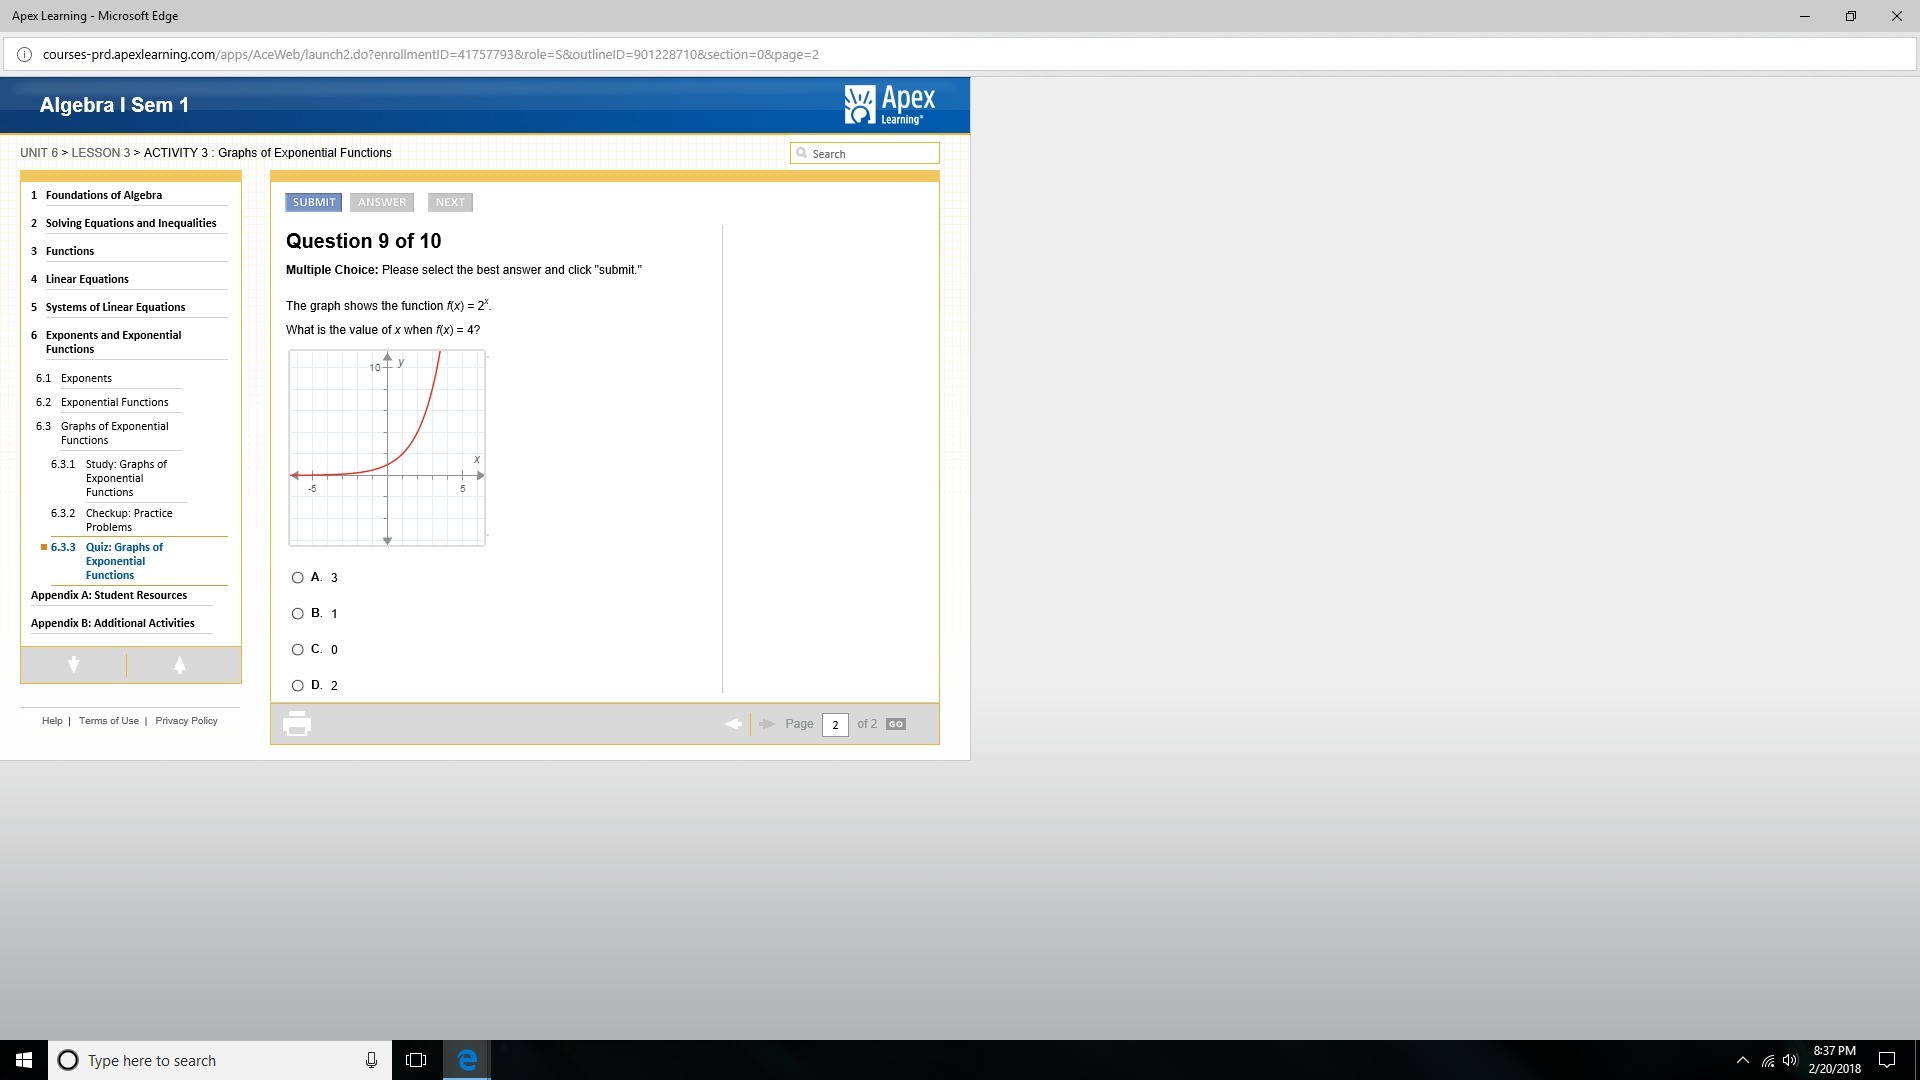The width and height of the screenshot is (1920, 1080).
Task: Open the Terms of Use link
Action: 109,721
